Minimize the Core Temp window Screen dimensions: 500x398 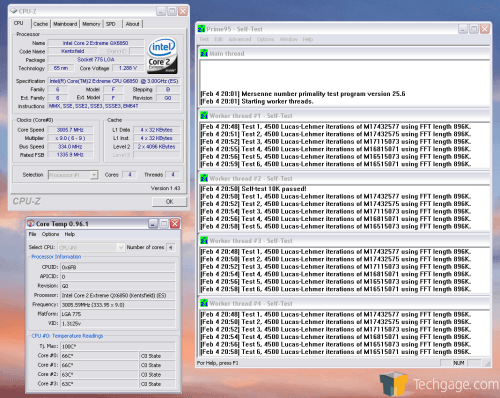tap(153, 224)
